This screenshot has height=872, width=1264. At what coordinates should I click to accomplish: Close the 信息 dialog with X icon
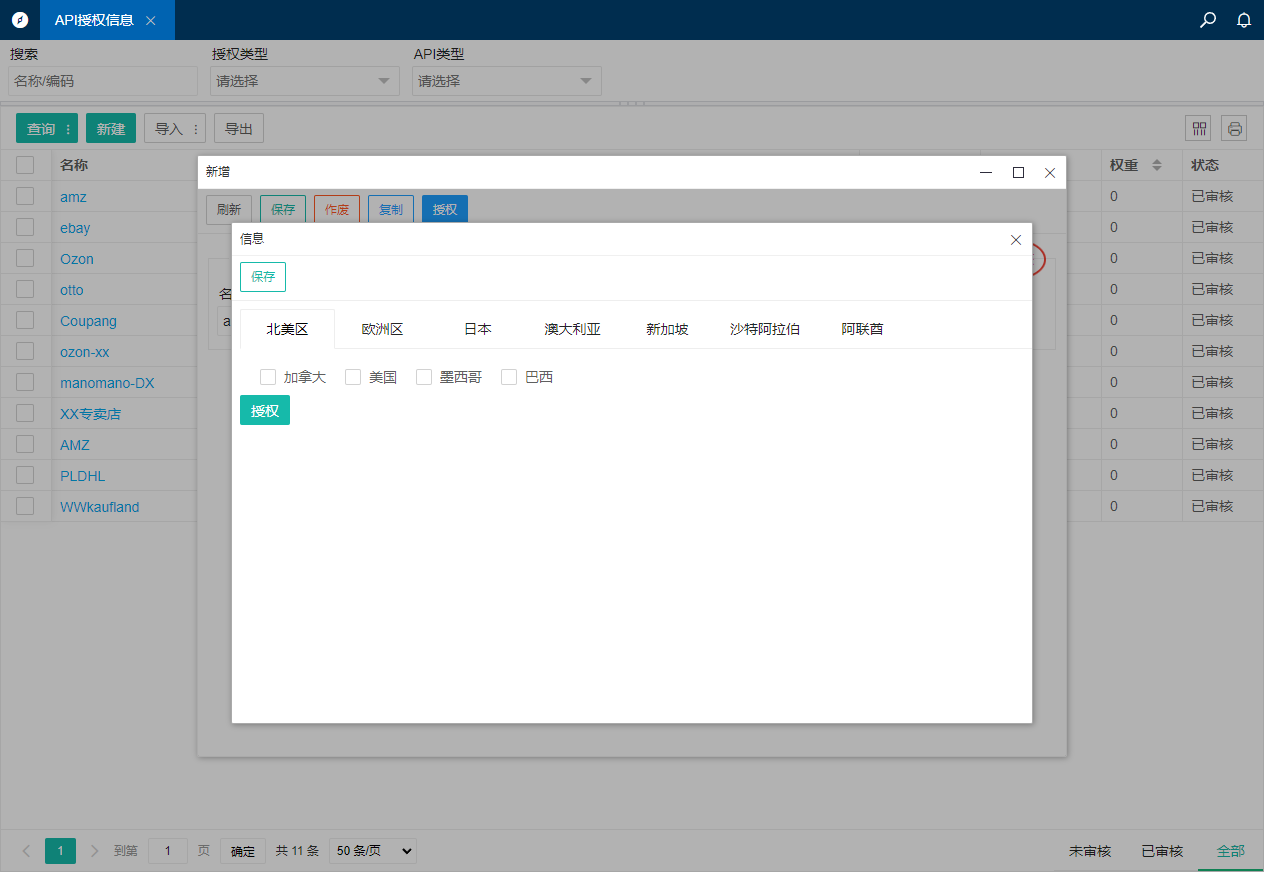(1016, 240)
